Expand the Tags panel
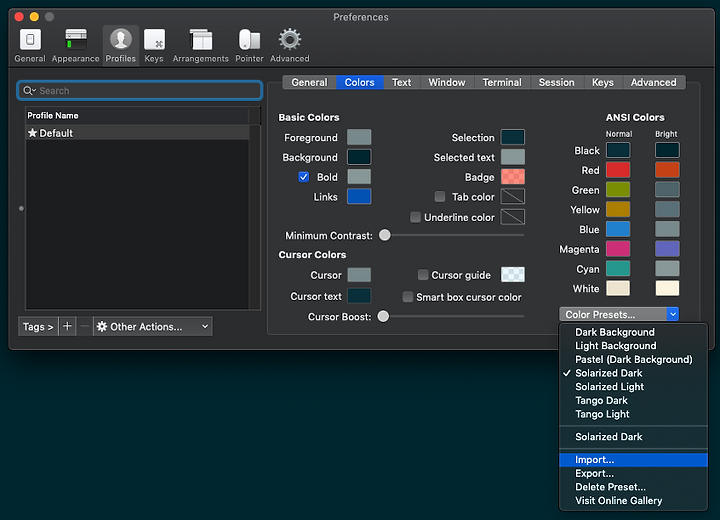 coord(38,326)
